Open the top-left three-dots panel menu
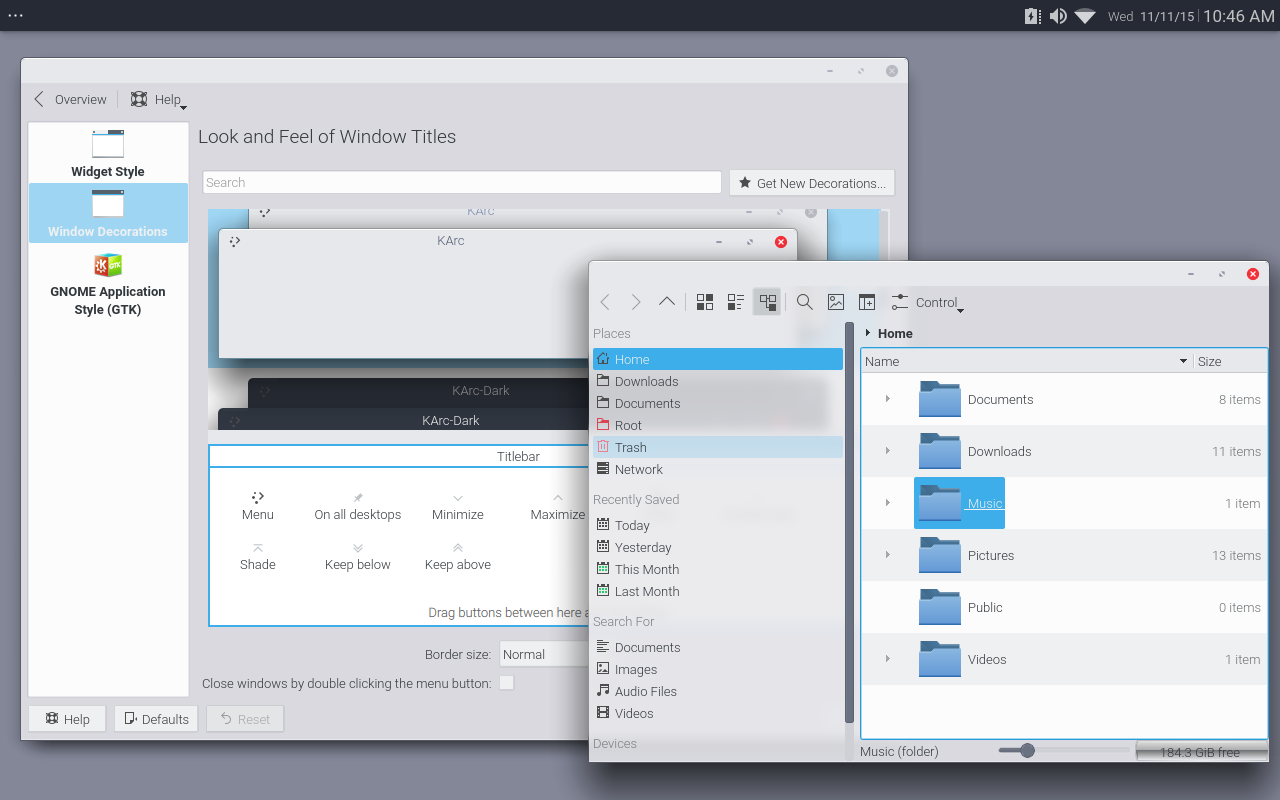Image resolution: width=1280 pixels, height=800 pixels. 15,15
